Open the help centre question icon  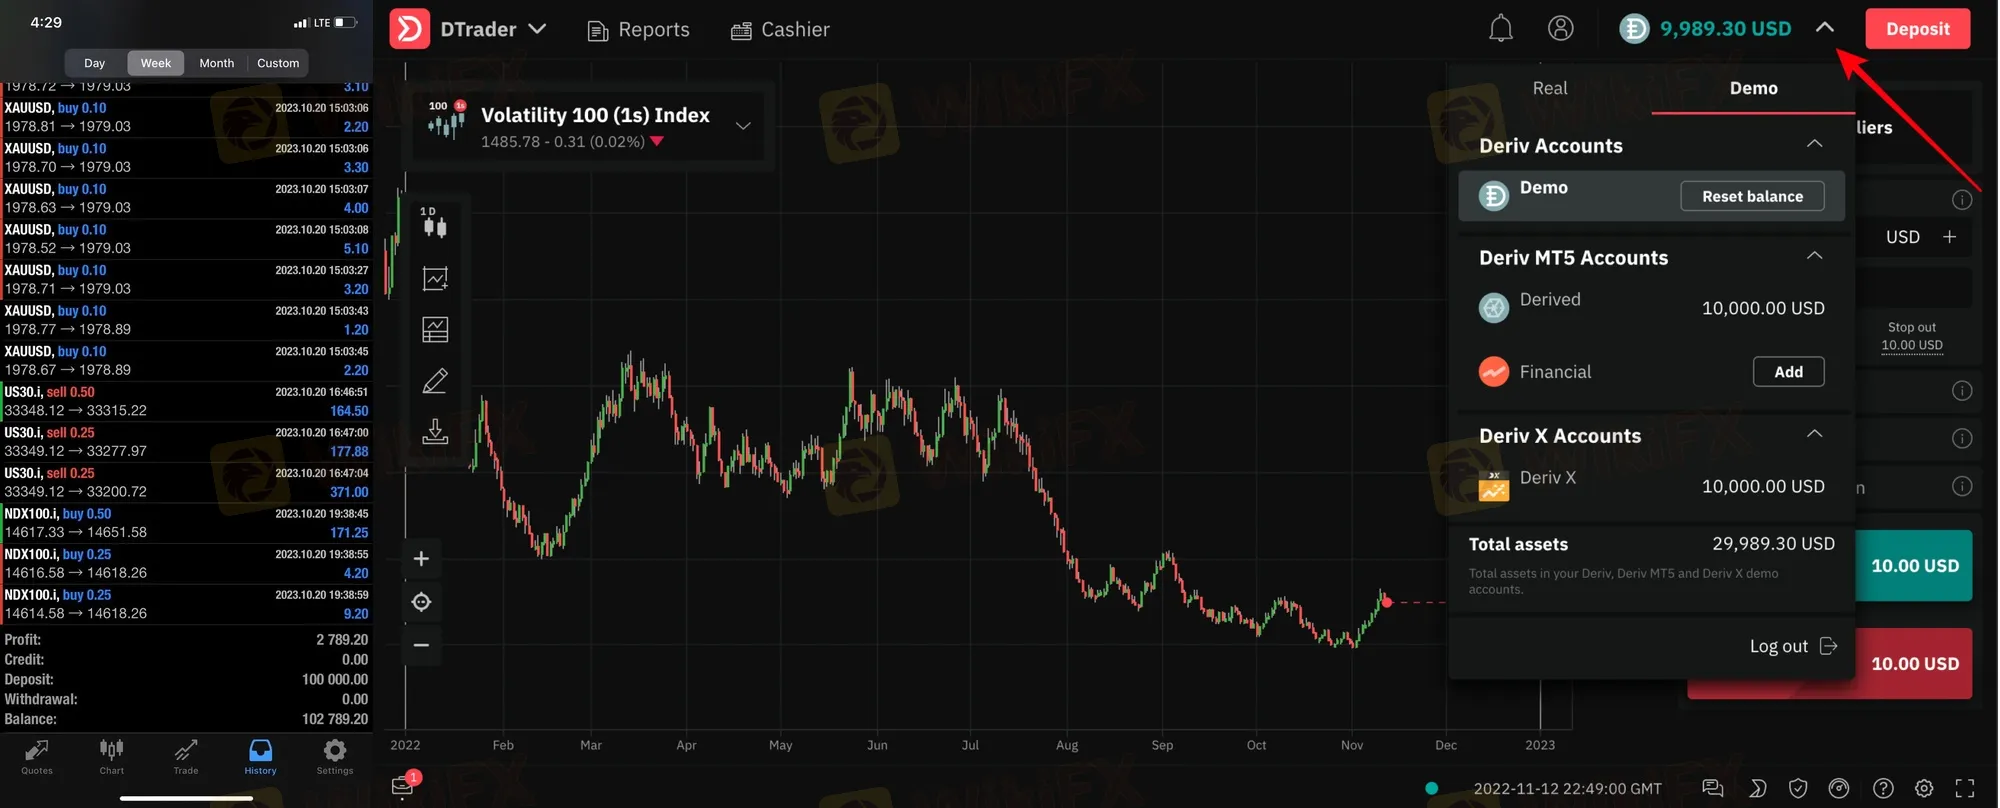tap(1883, 789)
